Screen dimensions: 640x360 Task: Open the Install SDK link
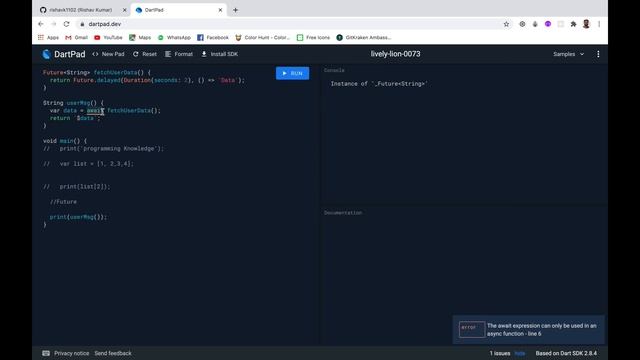tap(220, 54)
